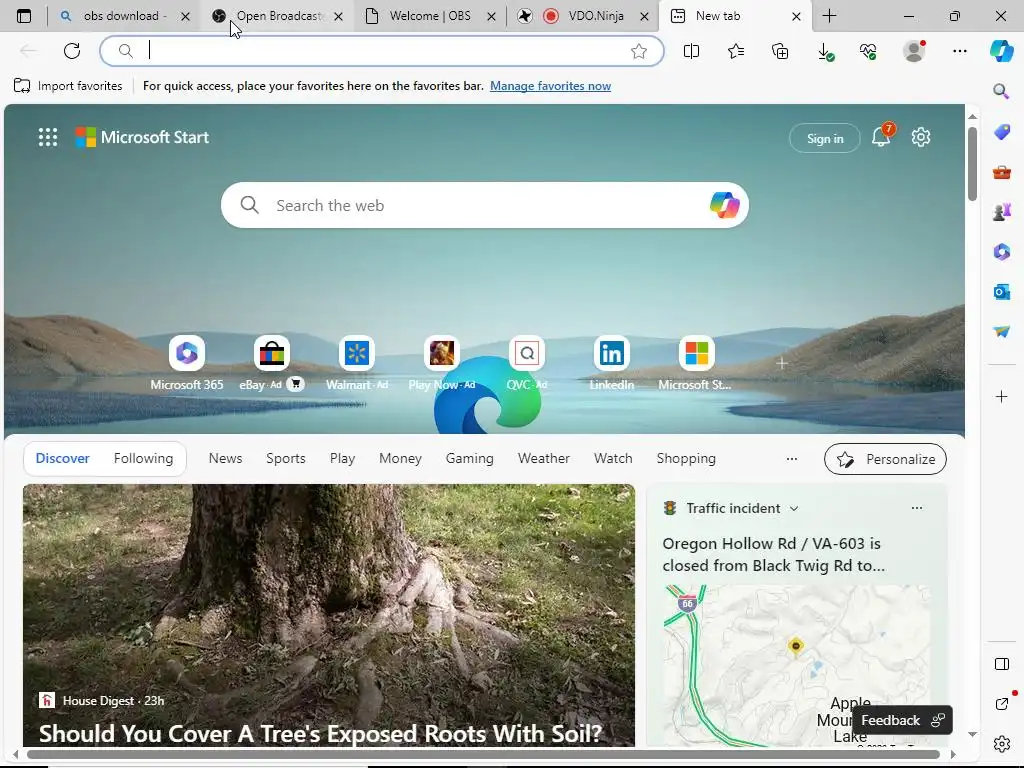Toggle sidebar panel layout icon
Image resolution: width=1024 pixels, height=768 pixels.
(x=1001, y=664)
